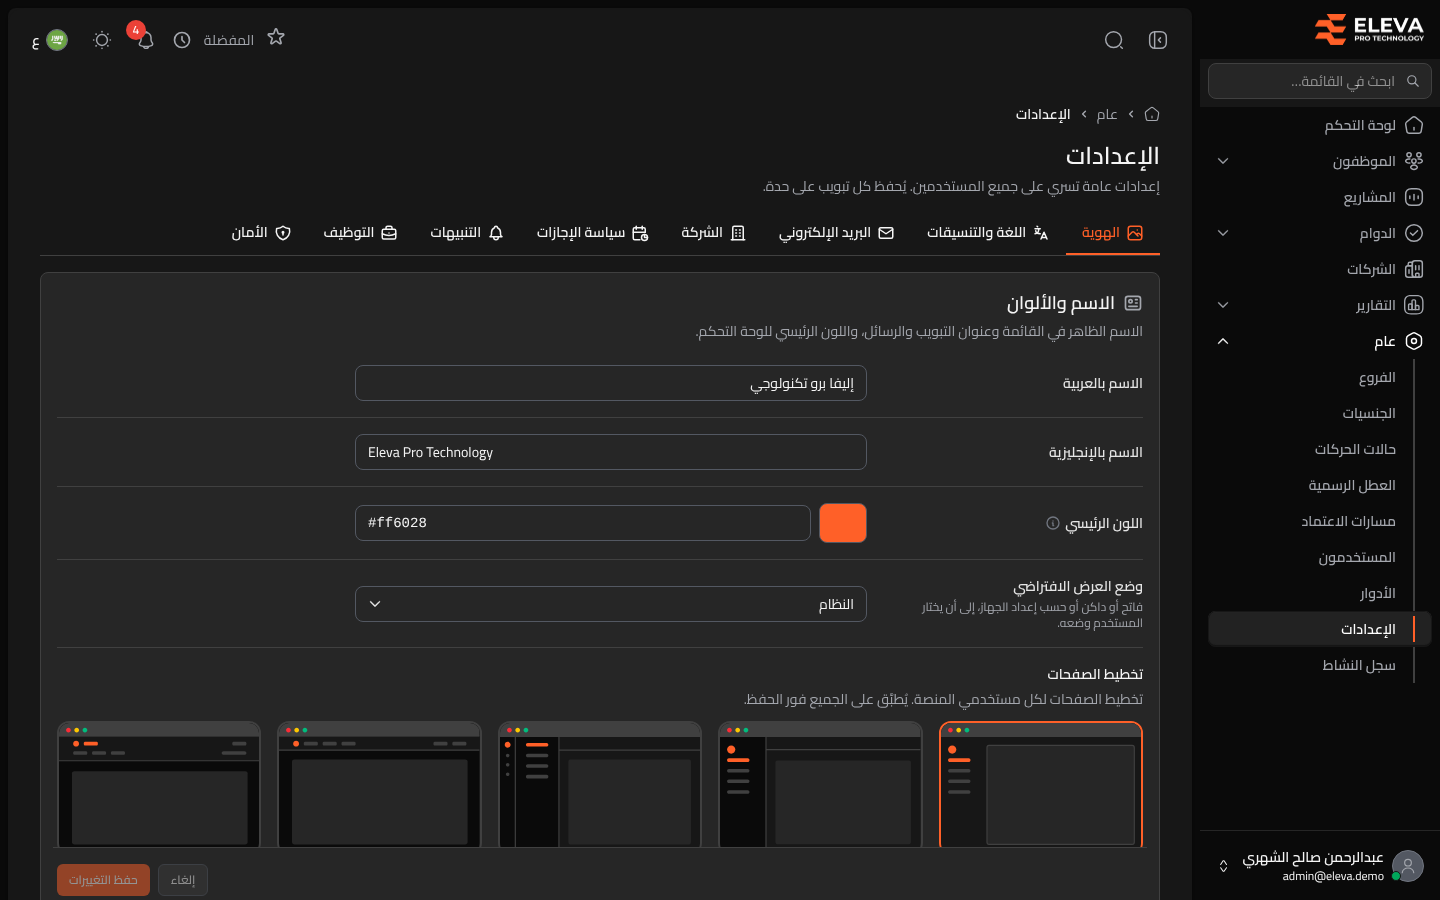Click the ELEVA Pro Technology logo
This screenshot has width=1440, height=900.
(x=1369, y=29)
